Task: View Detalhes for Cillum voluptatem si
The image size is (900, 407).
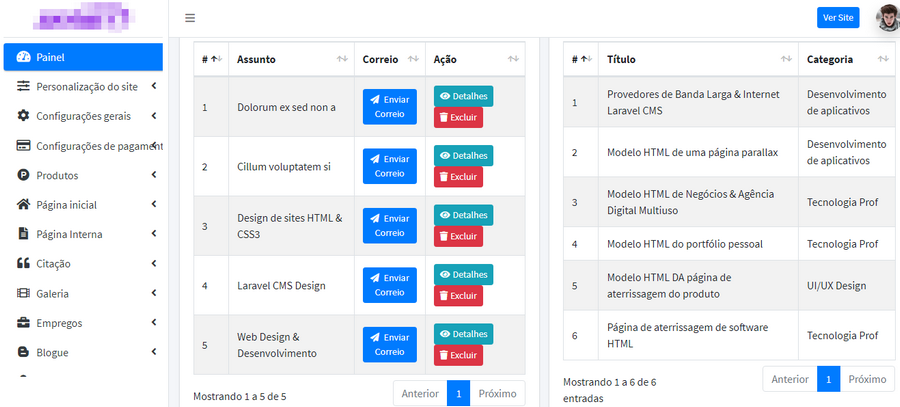Action: point(463,156)
